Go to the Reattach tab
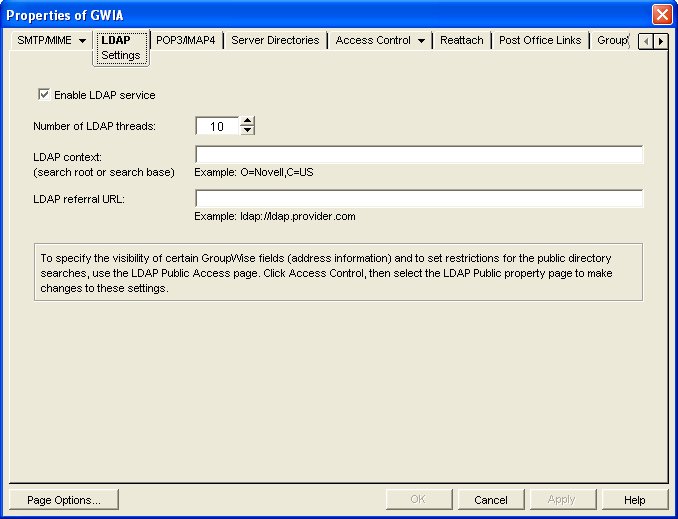This screenshot has height=519, width=678. (x=461, y=40)
